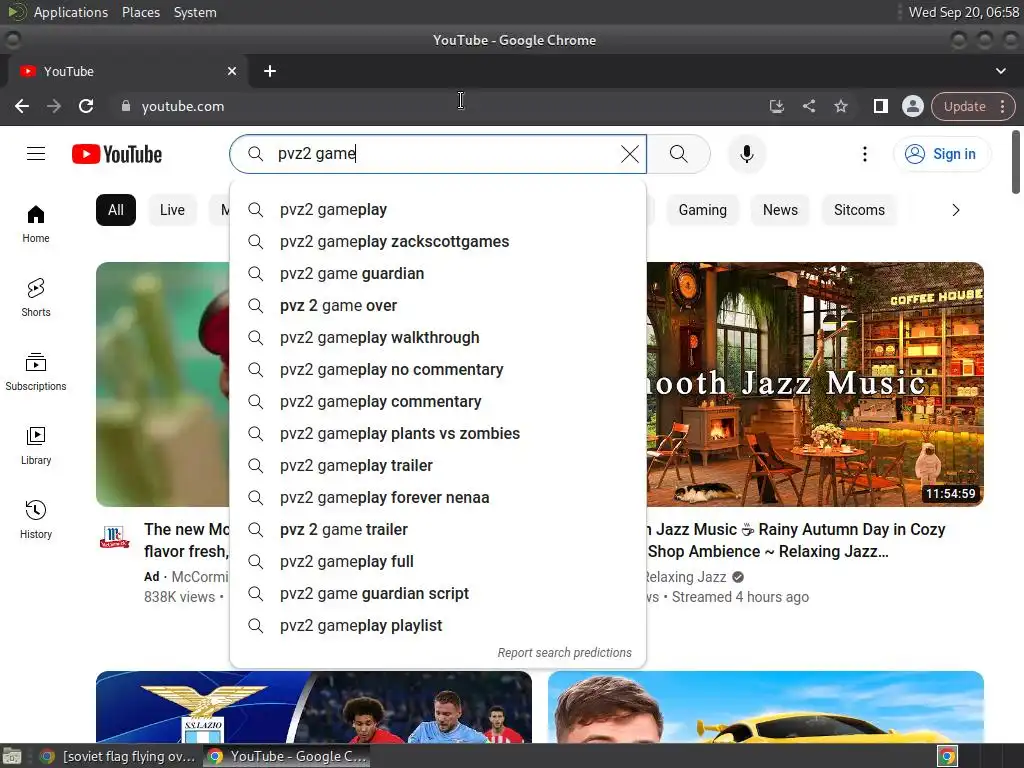This screenshot has width=1024, height=768.
Task: Choose suggestion 'pvz2 gameplay full'
Action: pyautogui.click(x=438, y=562)
